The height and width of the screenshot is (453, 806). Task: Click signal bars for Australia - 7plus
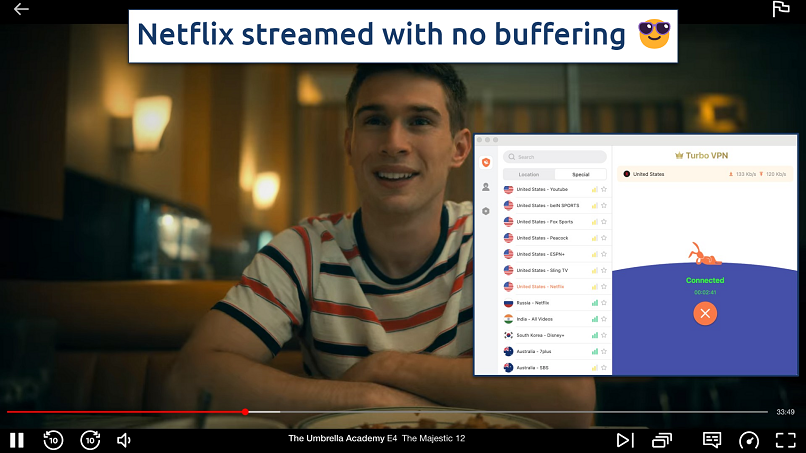595,352
